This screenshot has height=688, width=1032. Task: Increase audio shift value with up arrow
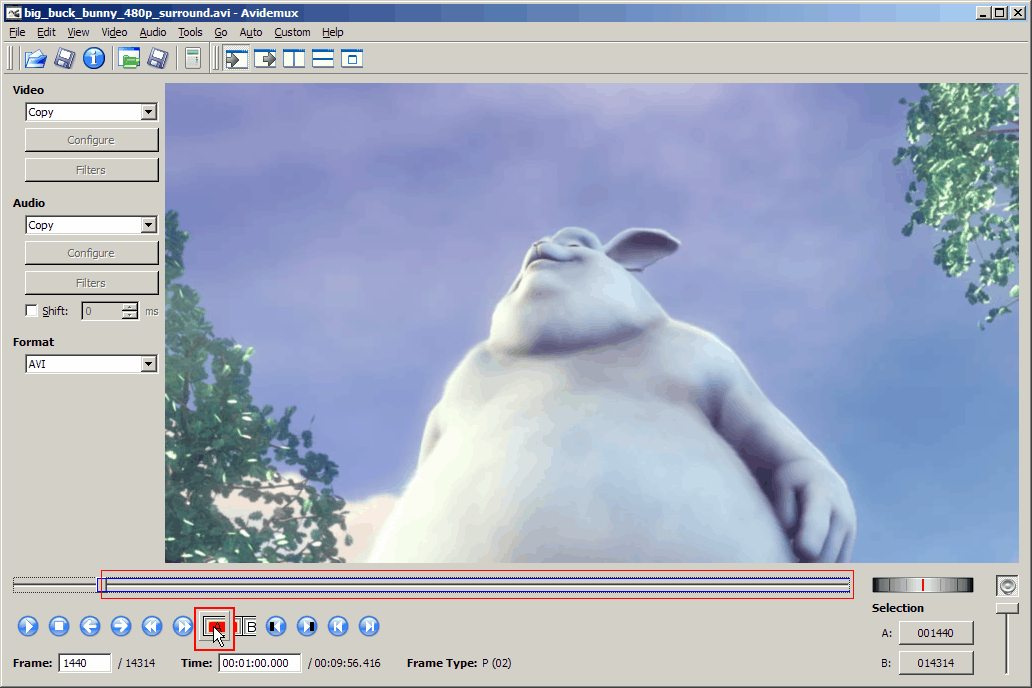130,307
